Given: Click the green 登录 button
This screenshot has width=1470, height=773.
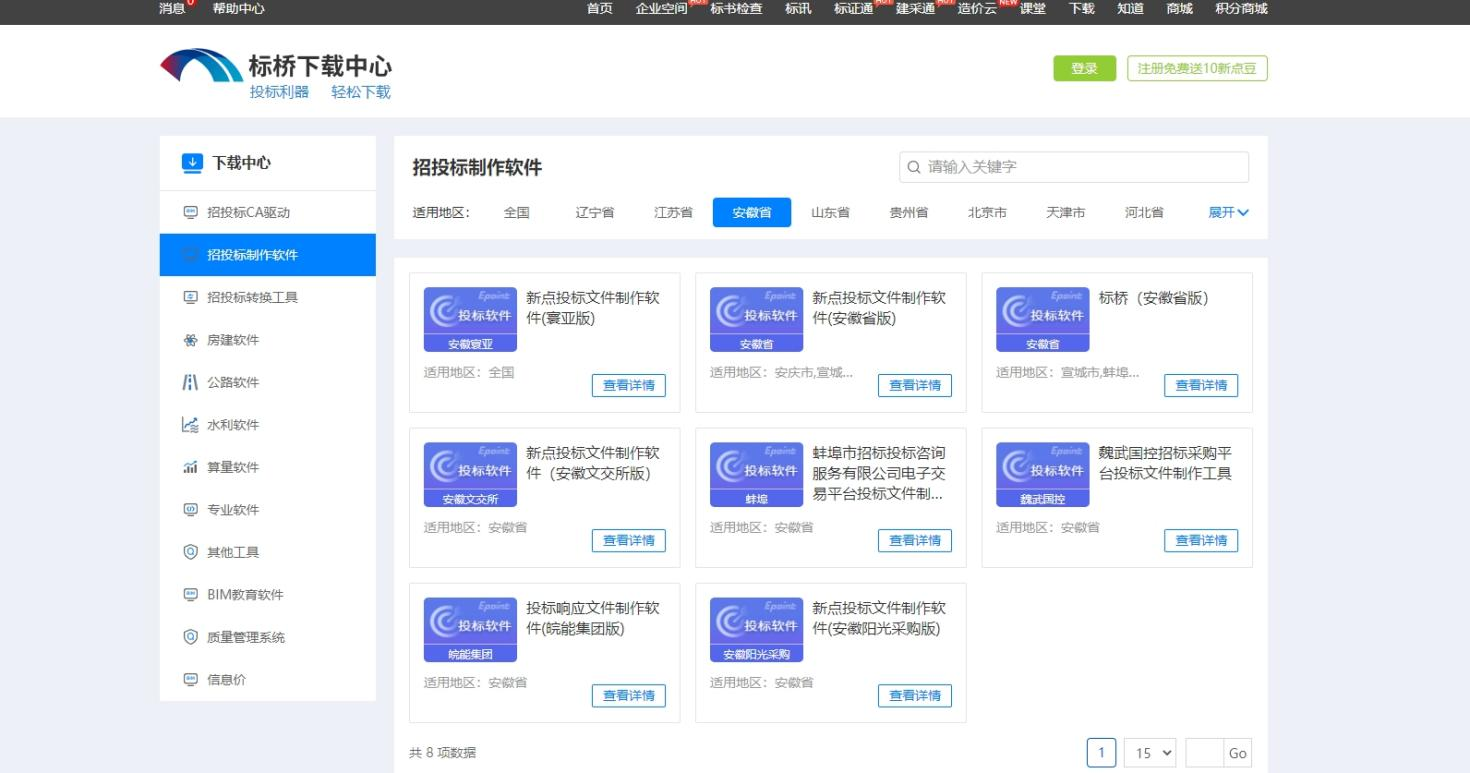Looking at the screenshot, I should [1084, 68].
